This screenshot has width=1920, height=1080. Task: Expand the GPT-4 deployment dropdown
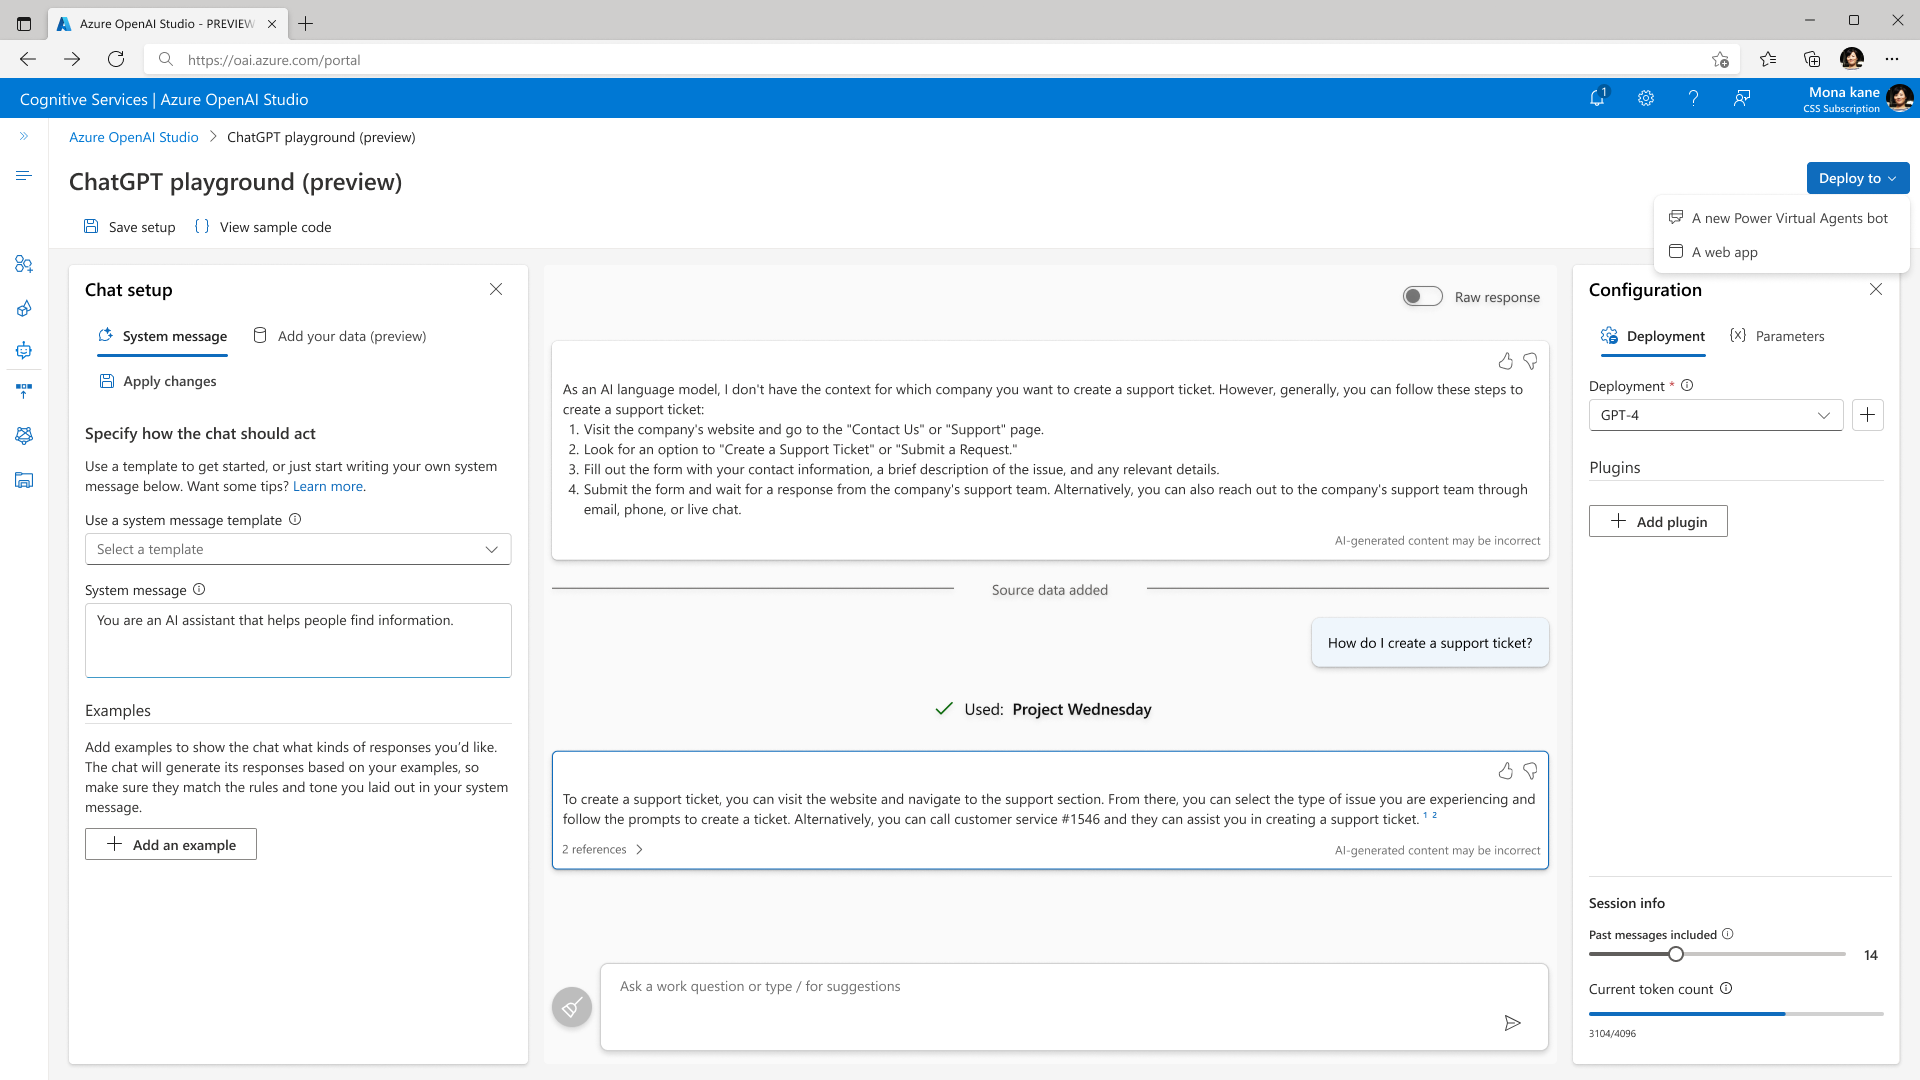pyautogui.click(x=1715, y=415)
